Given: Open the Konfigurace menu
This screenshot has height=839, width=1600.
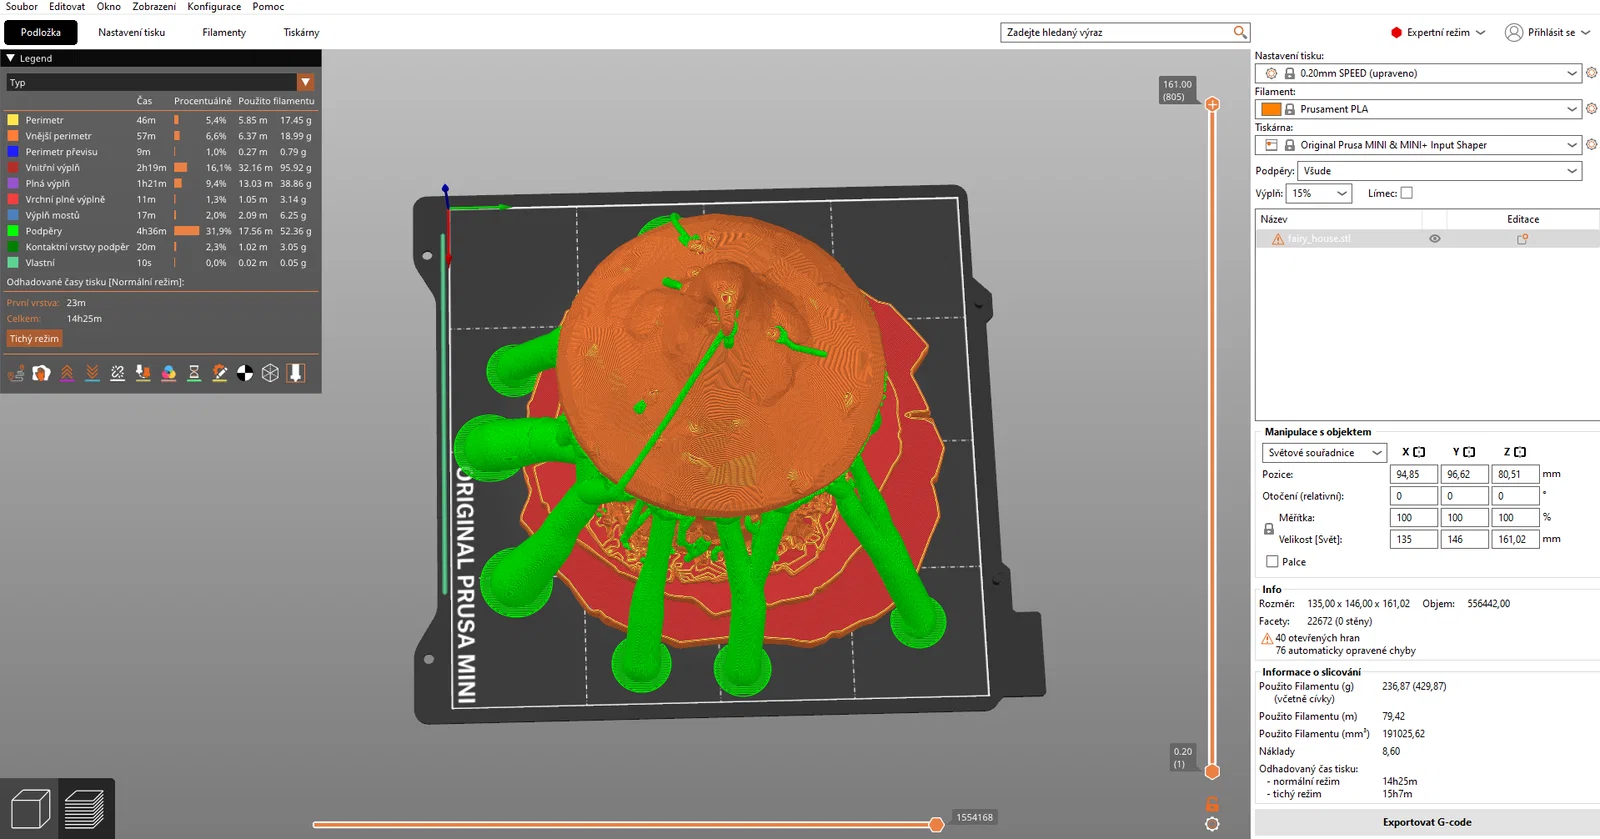Looking at the screenshot, I should pyautogui.click(x=214, y=7).
